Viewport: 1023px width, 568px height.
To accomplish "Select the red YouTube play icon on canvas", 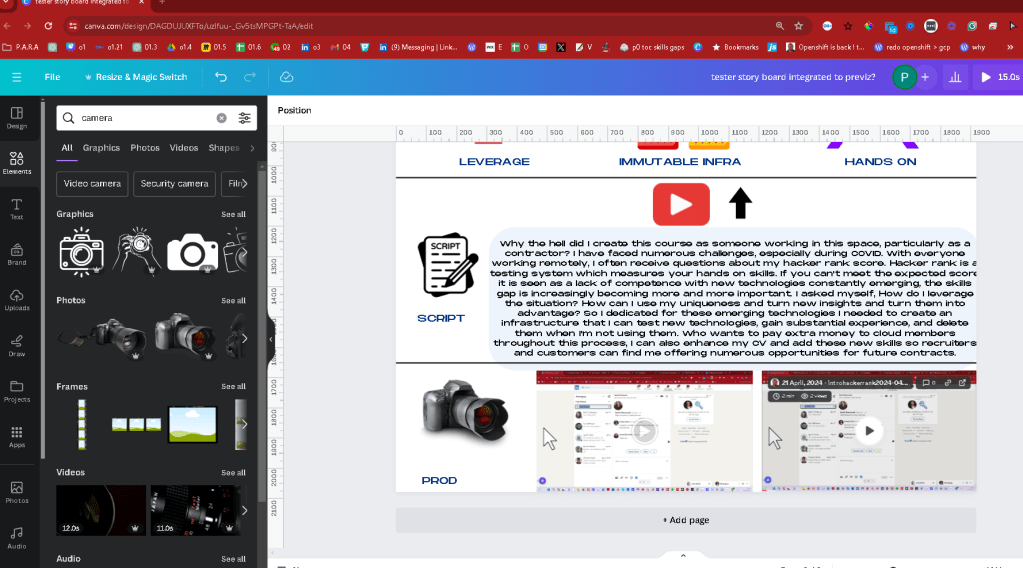I will (x=681, y=204).
